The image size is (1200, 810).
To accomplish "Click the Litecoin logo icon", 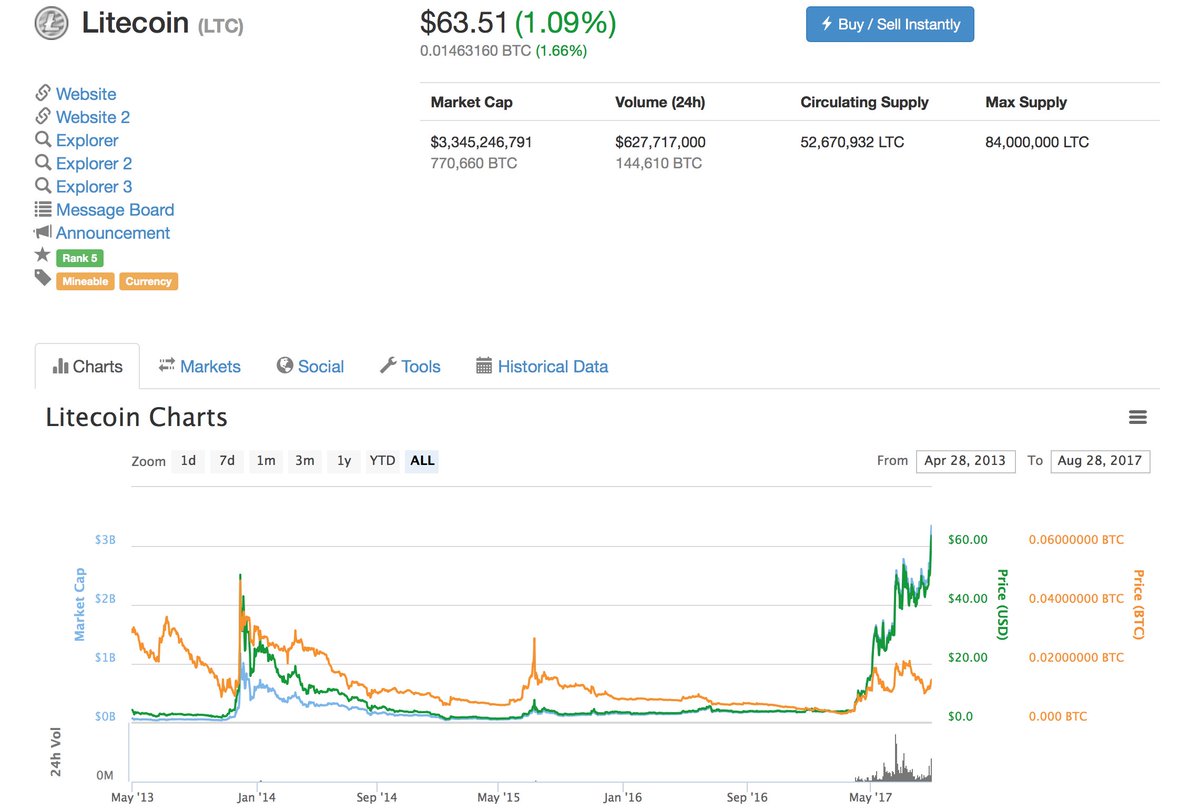I will (51, 23).
